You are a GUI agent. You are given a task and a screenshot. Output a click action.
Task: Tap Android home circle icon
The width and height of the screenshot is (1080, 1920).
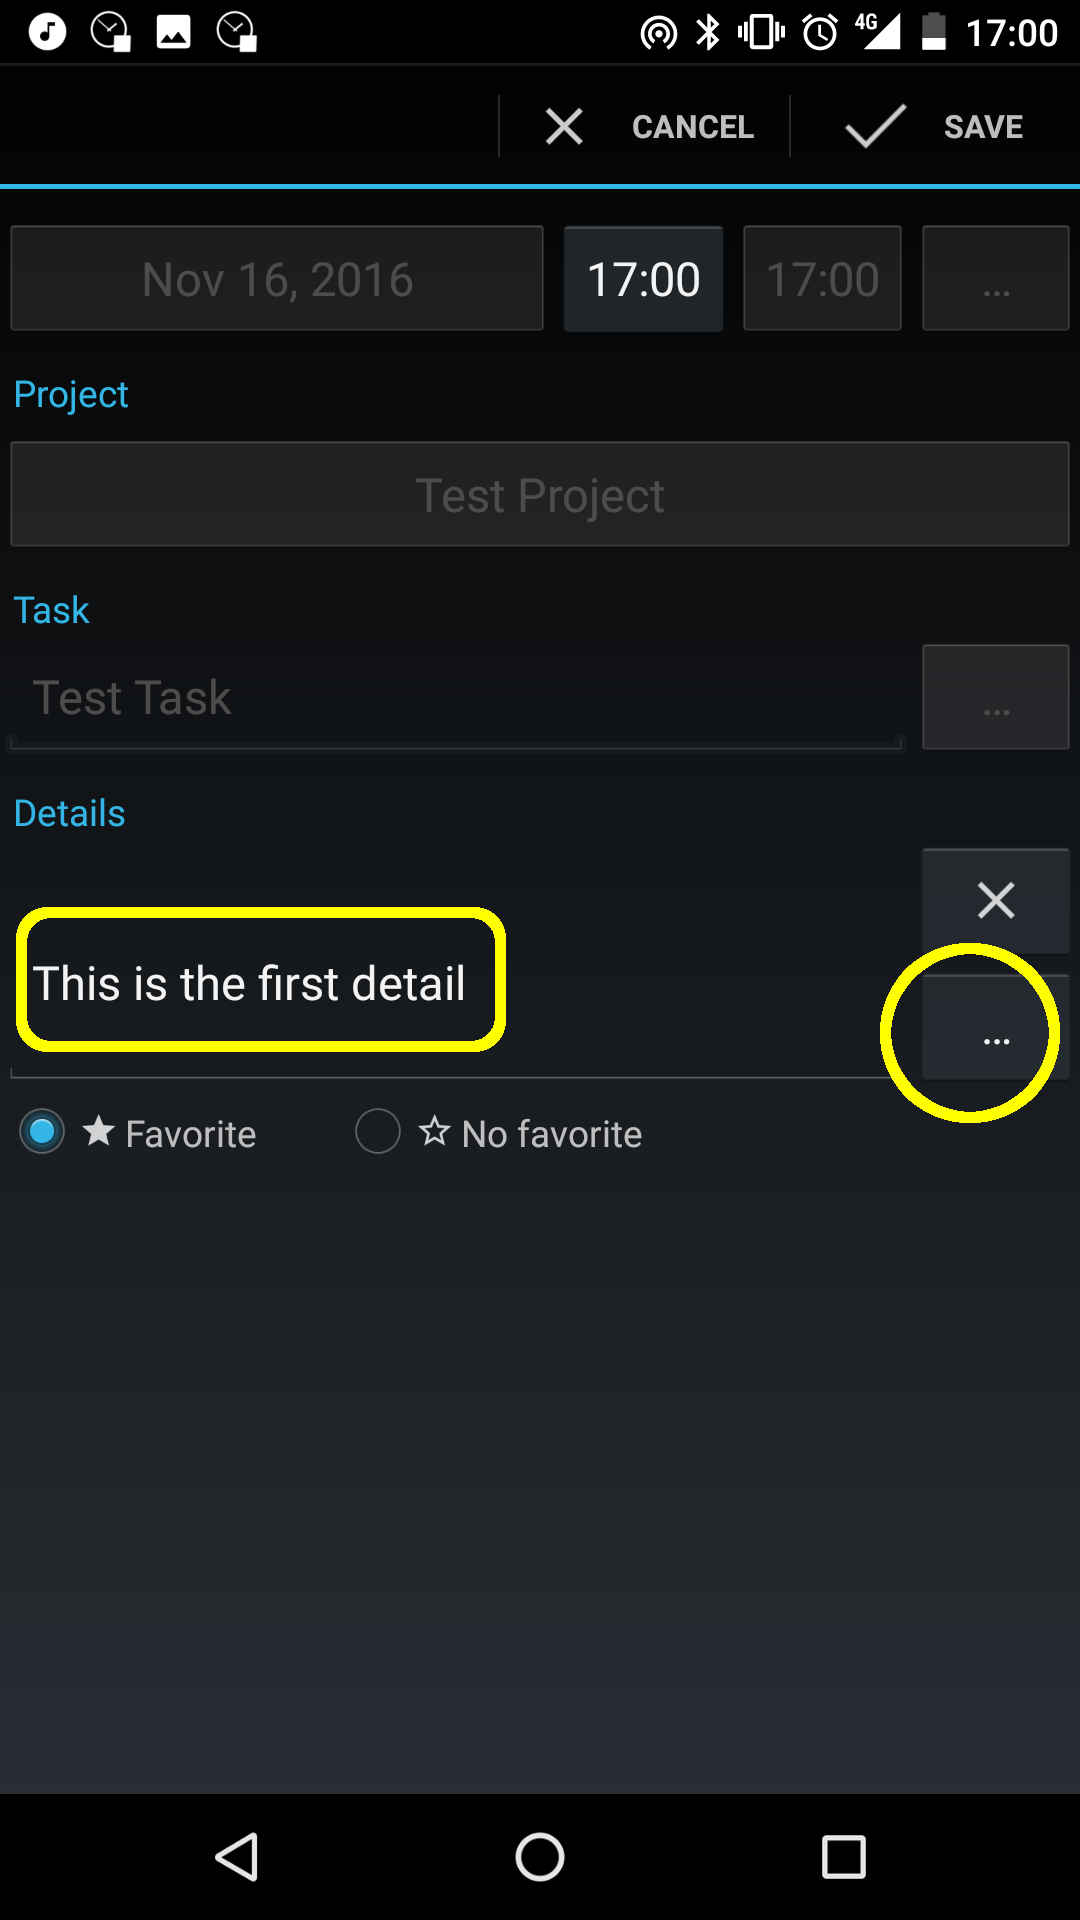540,1857
